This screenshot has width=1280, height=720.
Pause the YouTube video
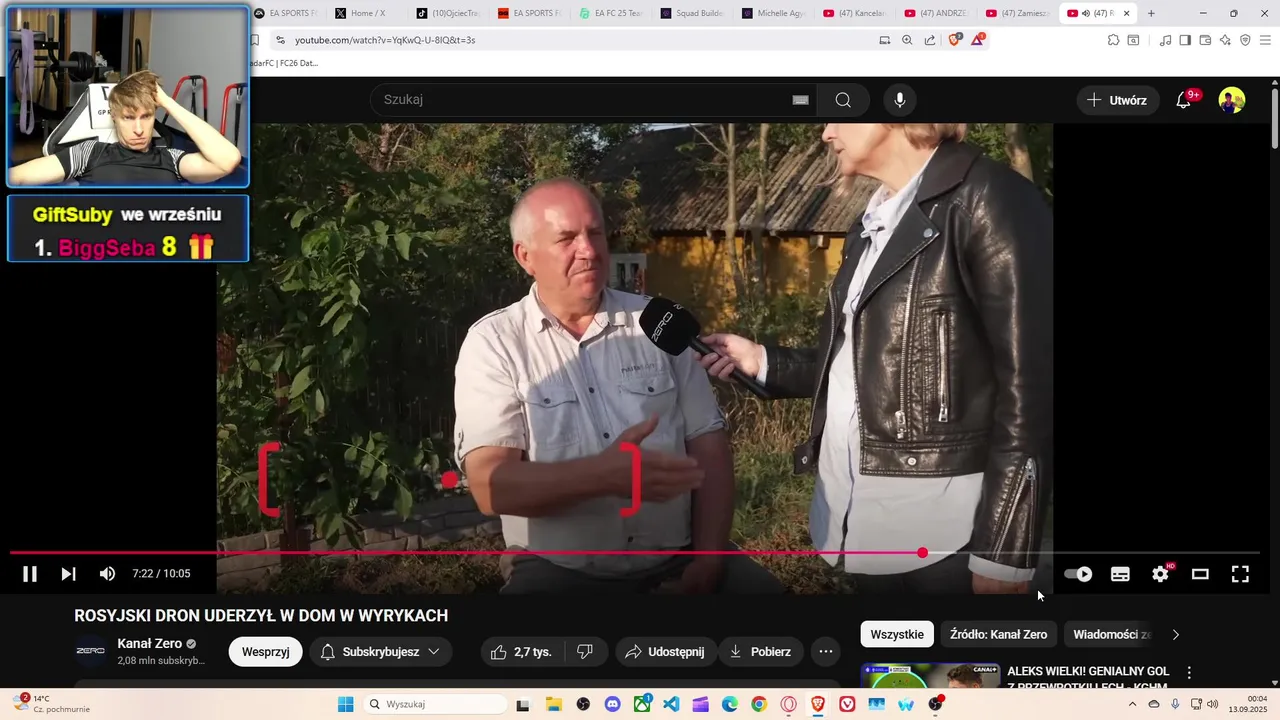click(x=30, y=574)
